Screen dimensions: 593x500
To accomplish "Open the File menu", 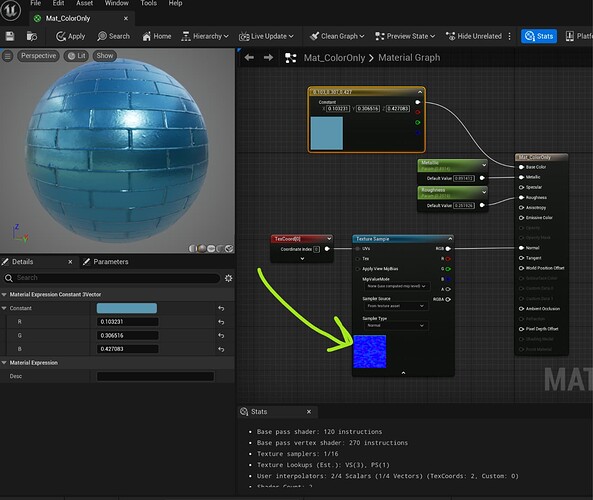I will click(36, 3).
